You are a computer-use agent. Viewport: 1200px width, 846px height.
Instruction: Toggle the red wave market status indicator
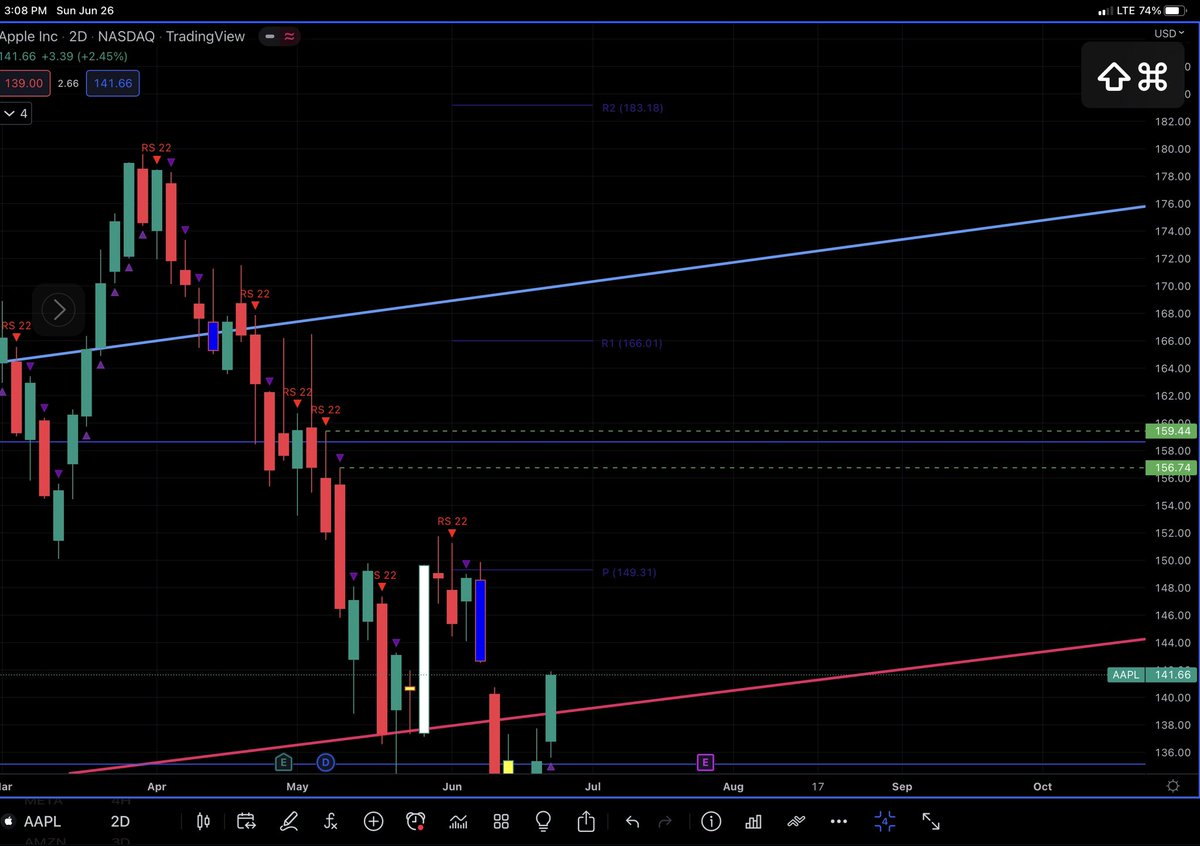point(291,37)
